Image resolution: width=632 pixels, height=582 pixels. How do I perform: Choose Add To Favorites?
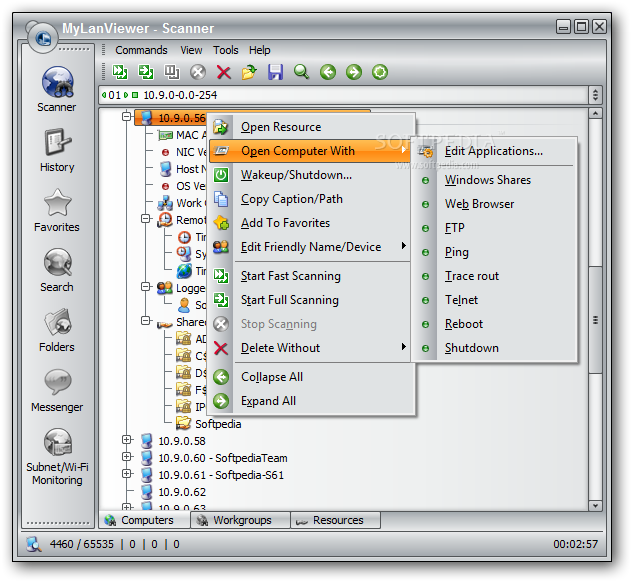point(310,223)
